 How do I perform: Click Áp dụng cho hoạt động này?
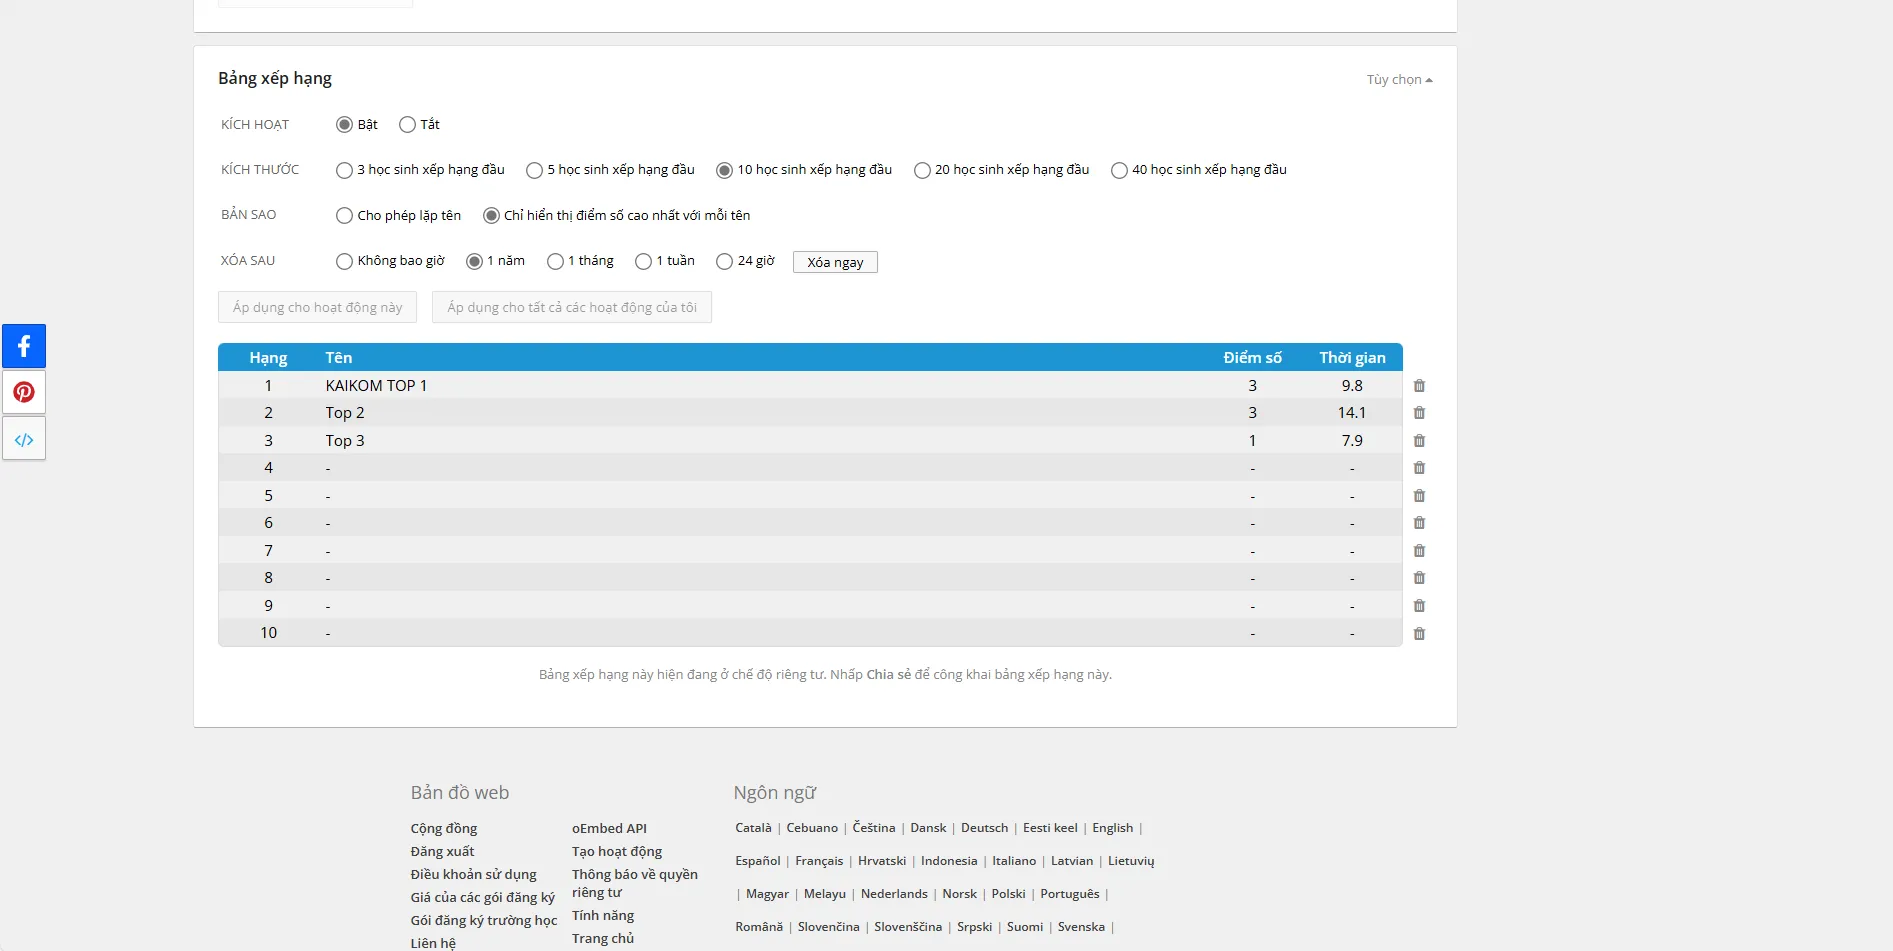tap(317, 308)
